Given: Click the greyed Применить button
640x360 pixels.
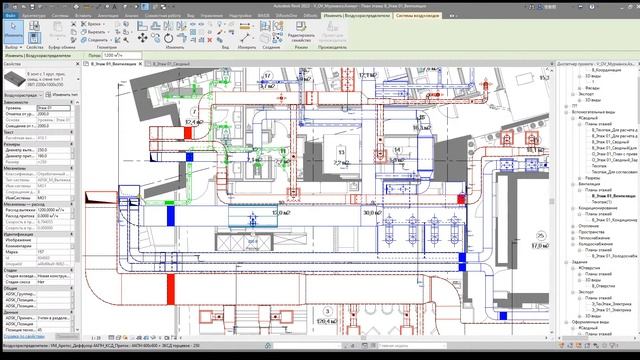Looking at the screenshot, I should [x=67, y=337].
